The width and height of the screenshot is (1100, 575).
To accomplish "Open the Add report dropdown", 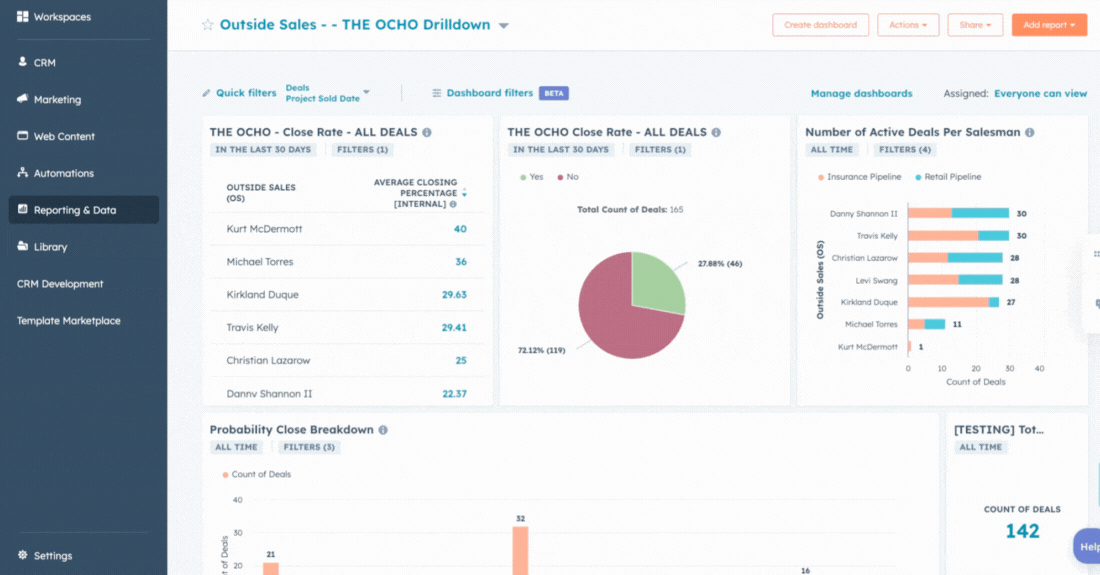I will pos(1049,25).
